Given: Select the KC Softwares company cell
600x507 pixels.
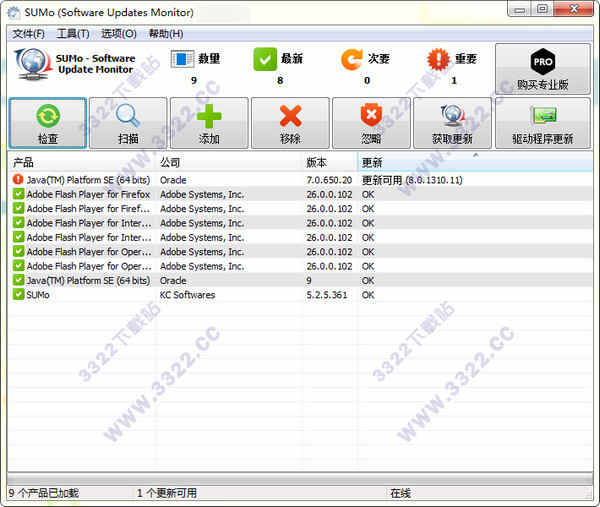Looking at the screenshot, I should coord(188,295).
